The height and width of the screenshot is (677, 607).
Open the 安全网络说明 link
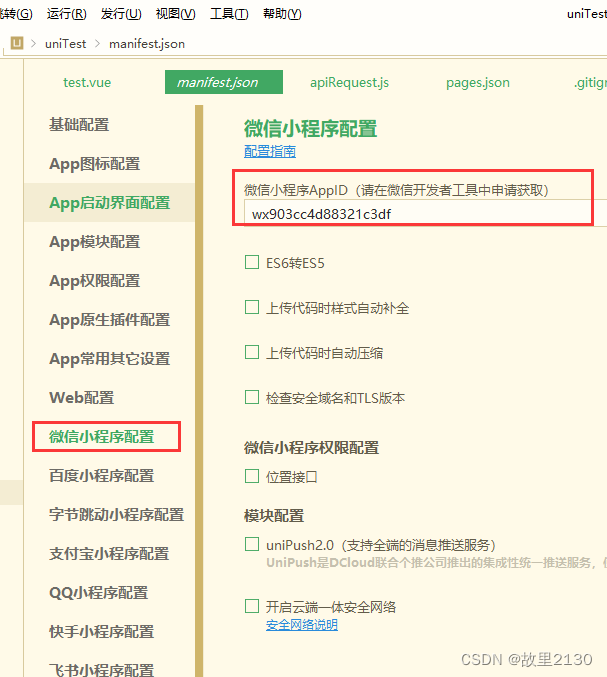tap(302, 624)
